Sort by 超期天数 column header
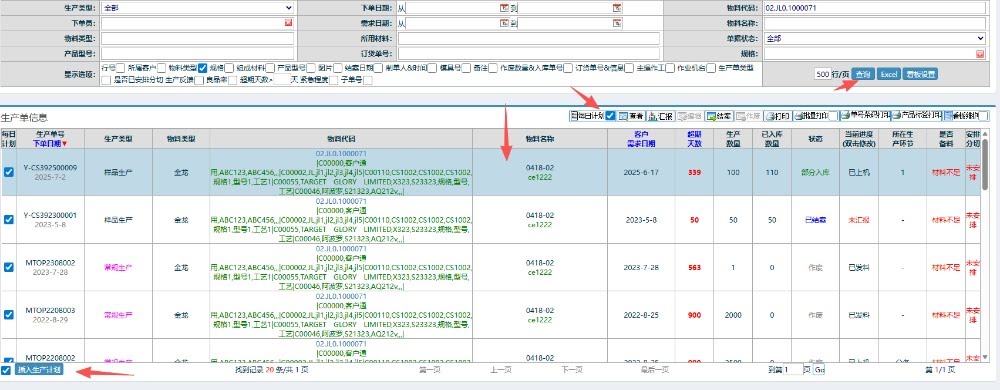 694,139
